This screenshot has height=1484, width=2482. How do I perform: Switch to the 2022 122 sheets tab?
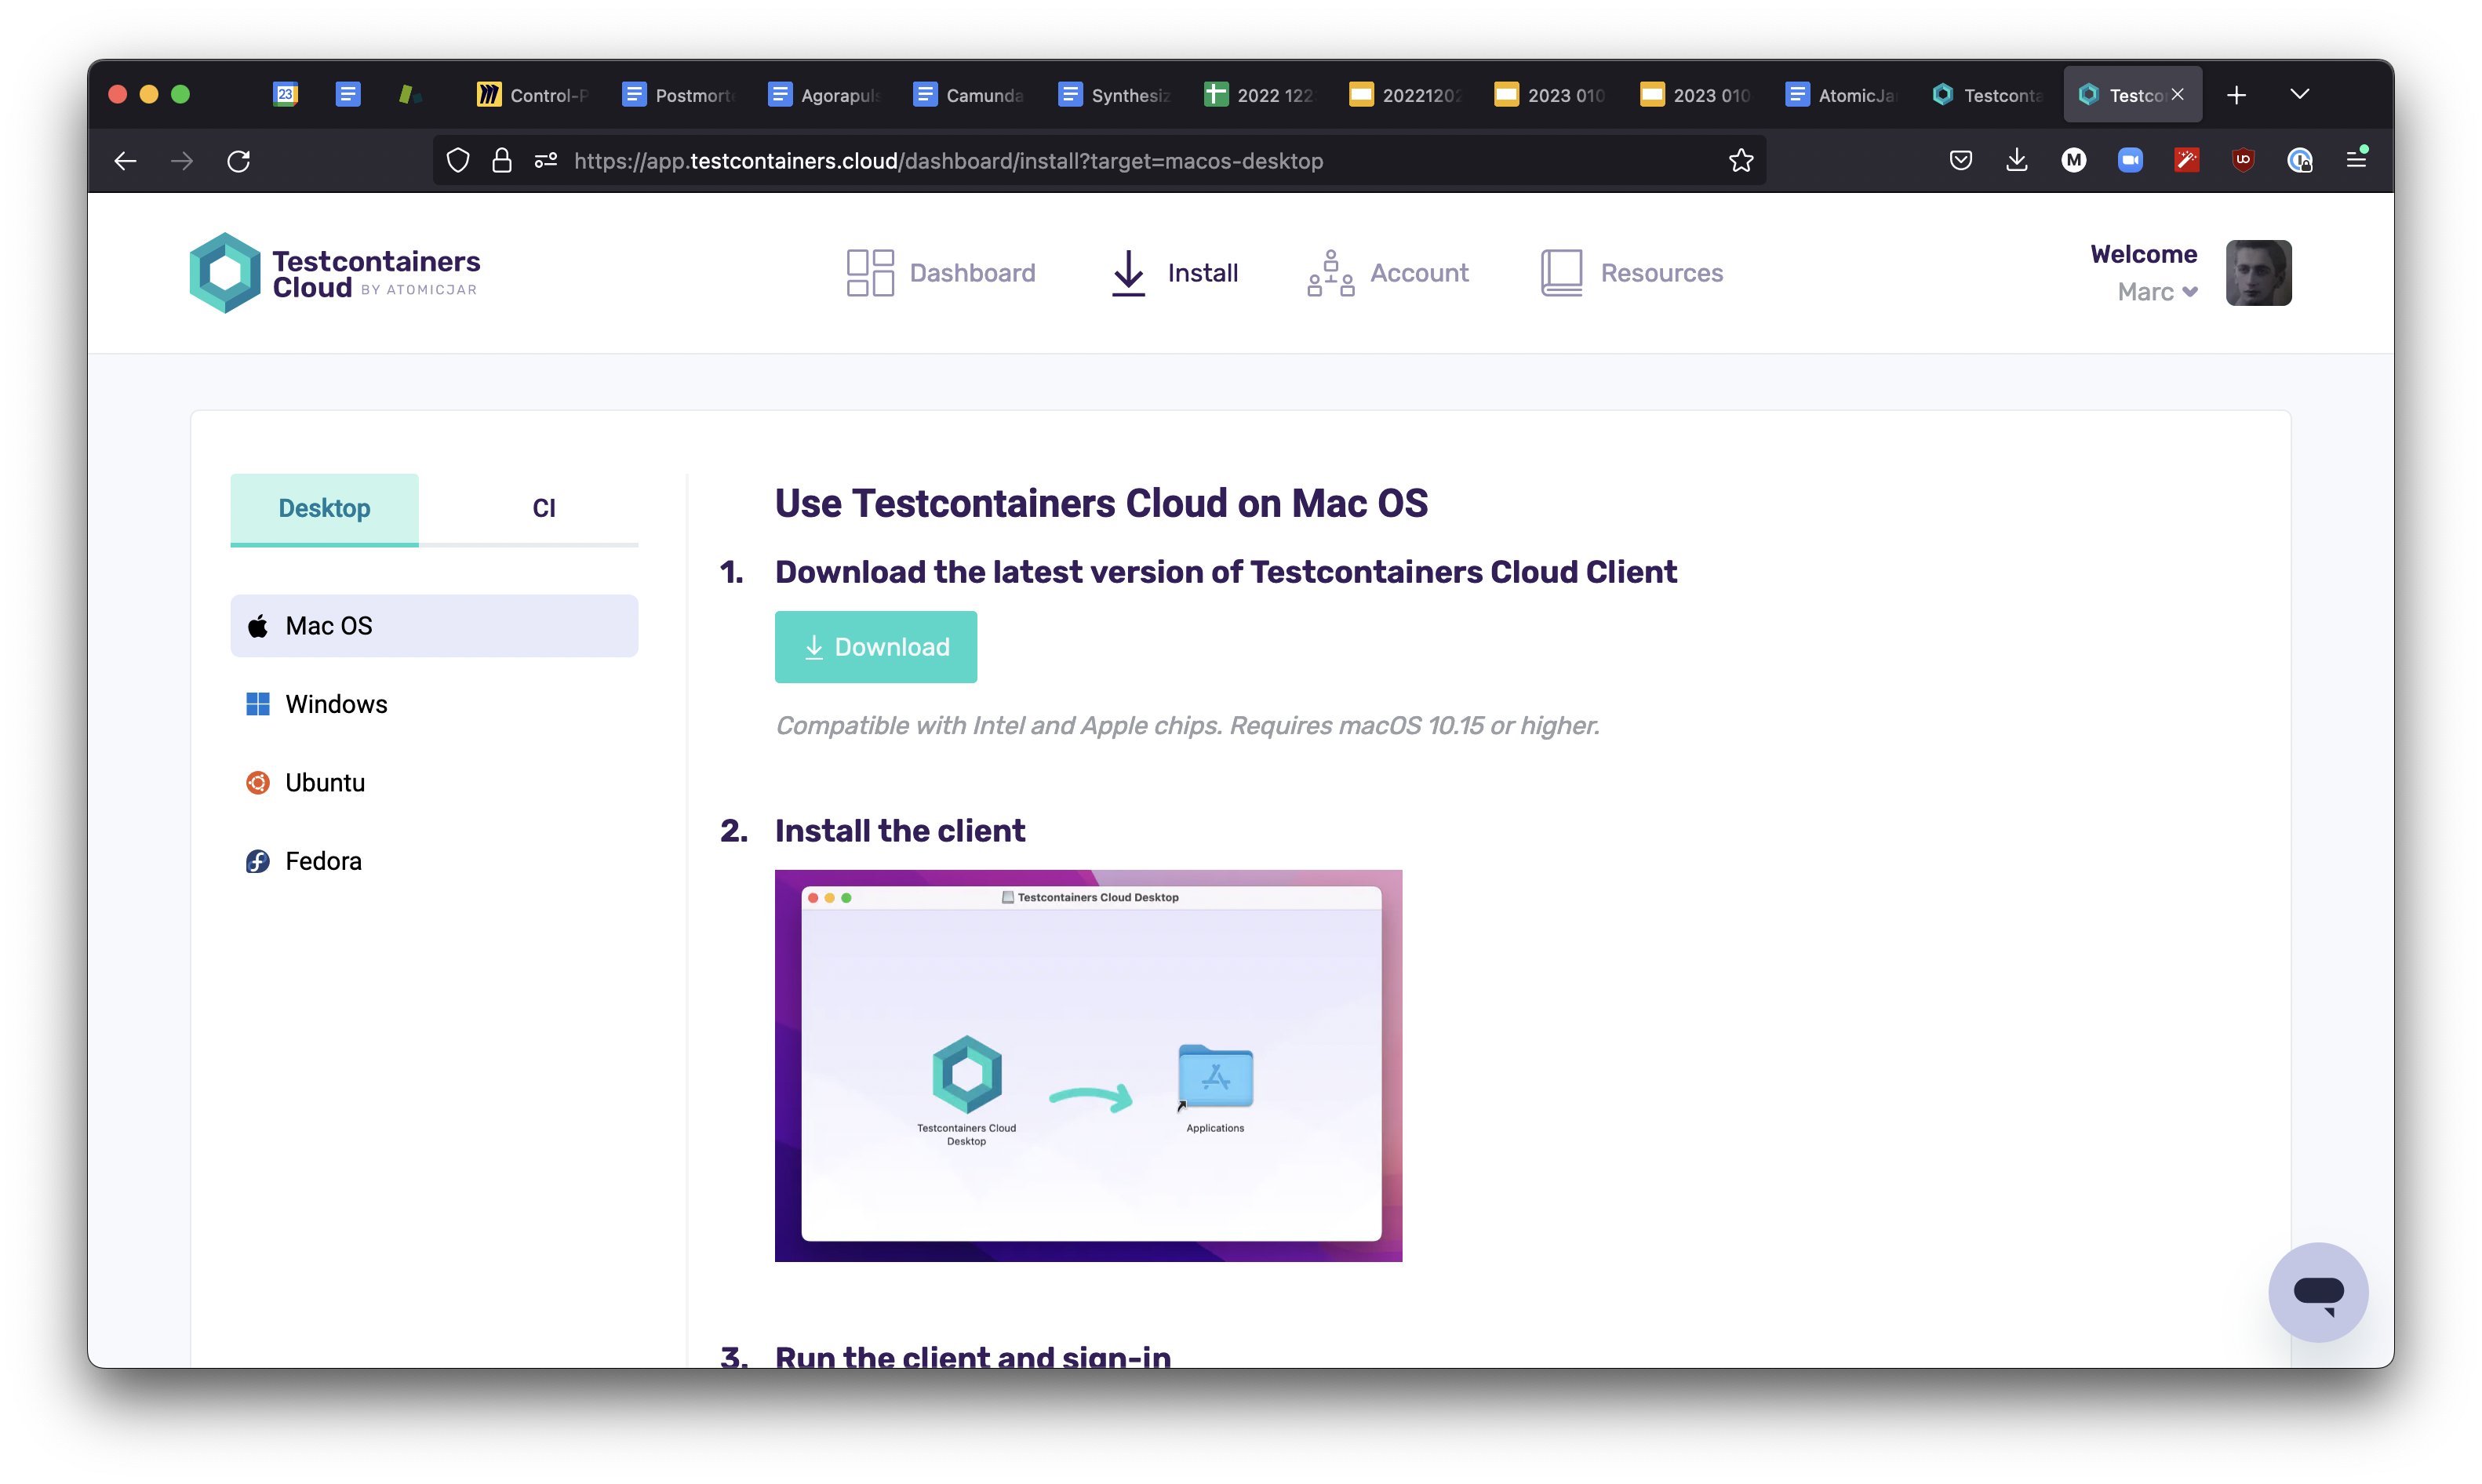1260,95
